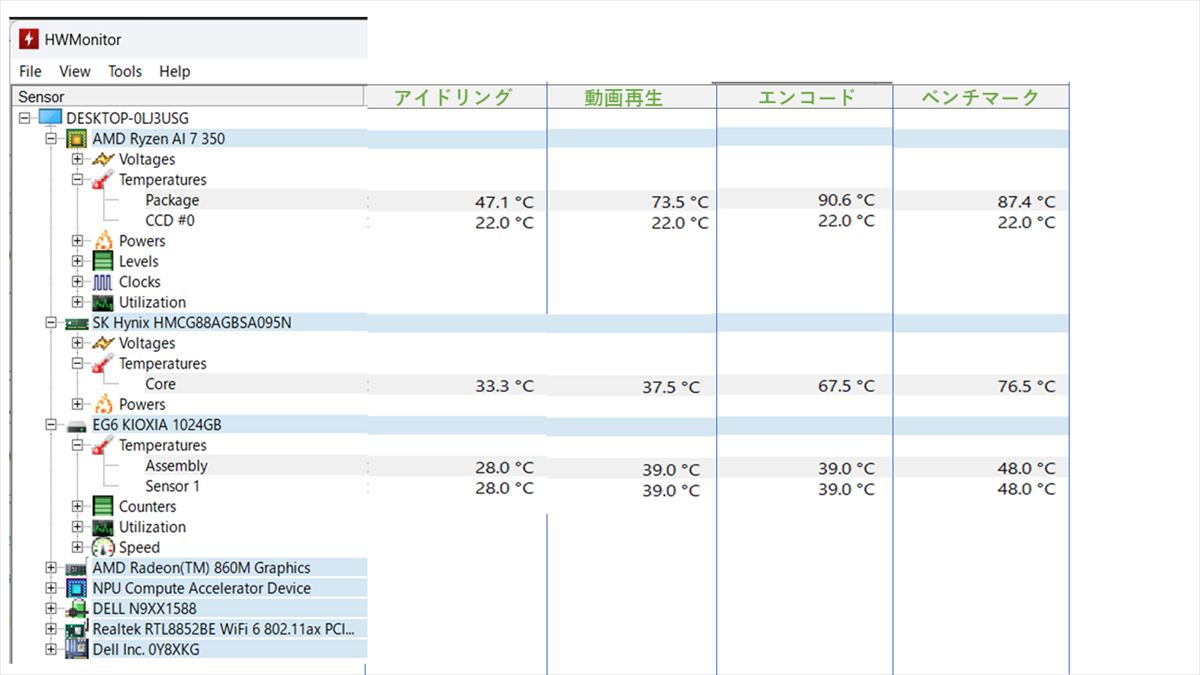Open the Help menu

(174, 71)
